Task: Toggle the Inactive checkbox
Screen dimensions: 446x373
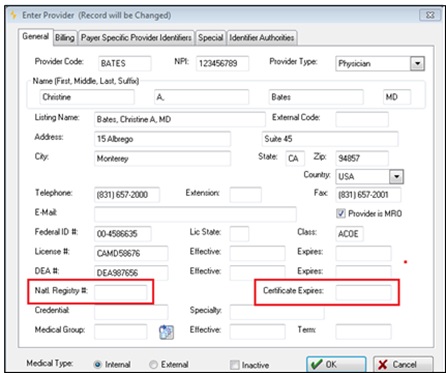Action: coord(235,365)
